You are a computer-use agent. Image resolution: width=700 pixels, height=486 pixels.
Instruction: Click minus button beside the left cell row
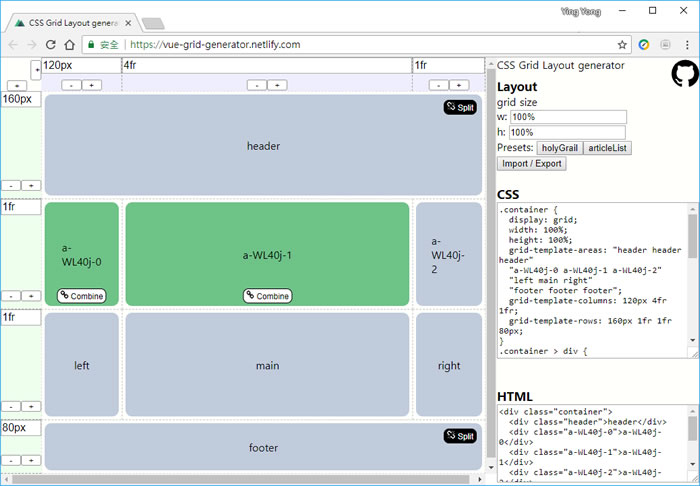tap(11, 407)
